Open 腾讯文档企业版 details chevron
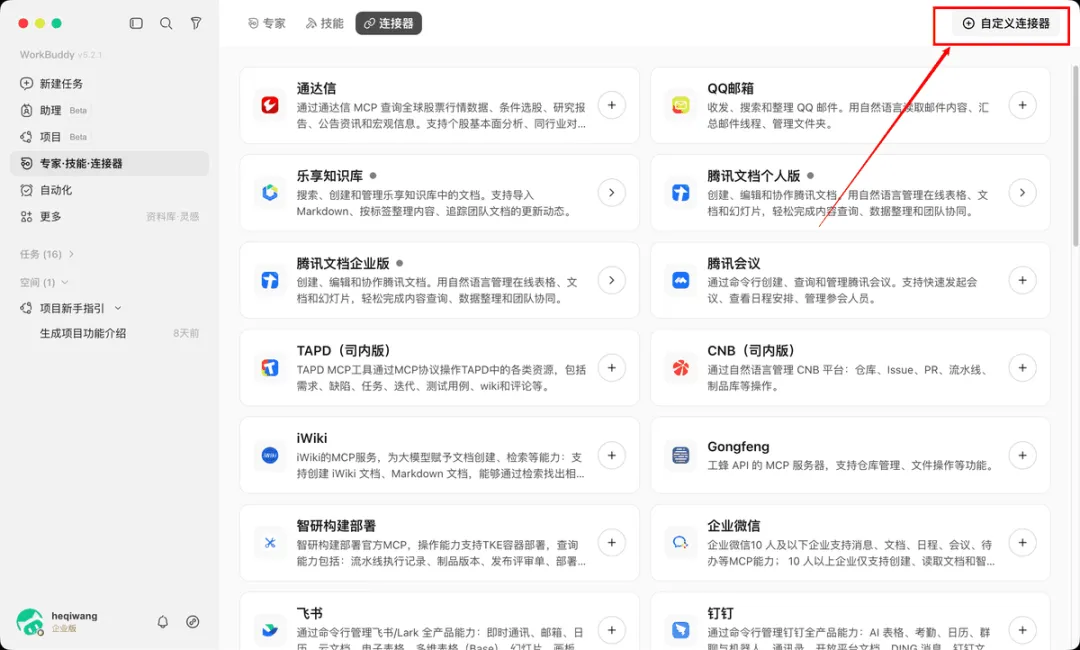Screen dimensions: 1080x650 tap(612, 280)
